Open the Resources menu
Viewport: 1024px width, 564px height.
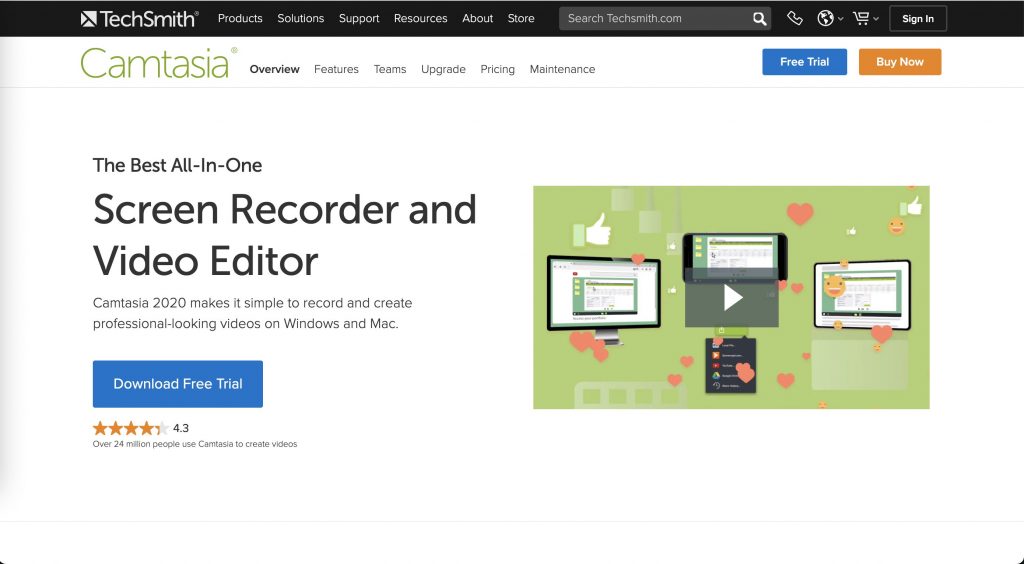tap(421, 18)
